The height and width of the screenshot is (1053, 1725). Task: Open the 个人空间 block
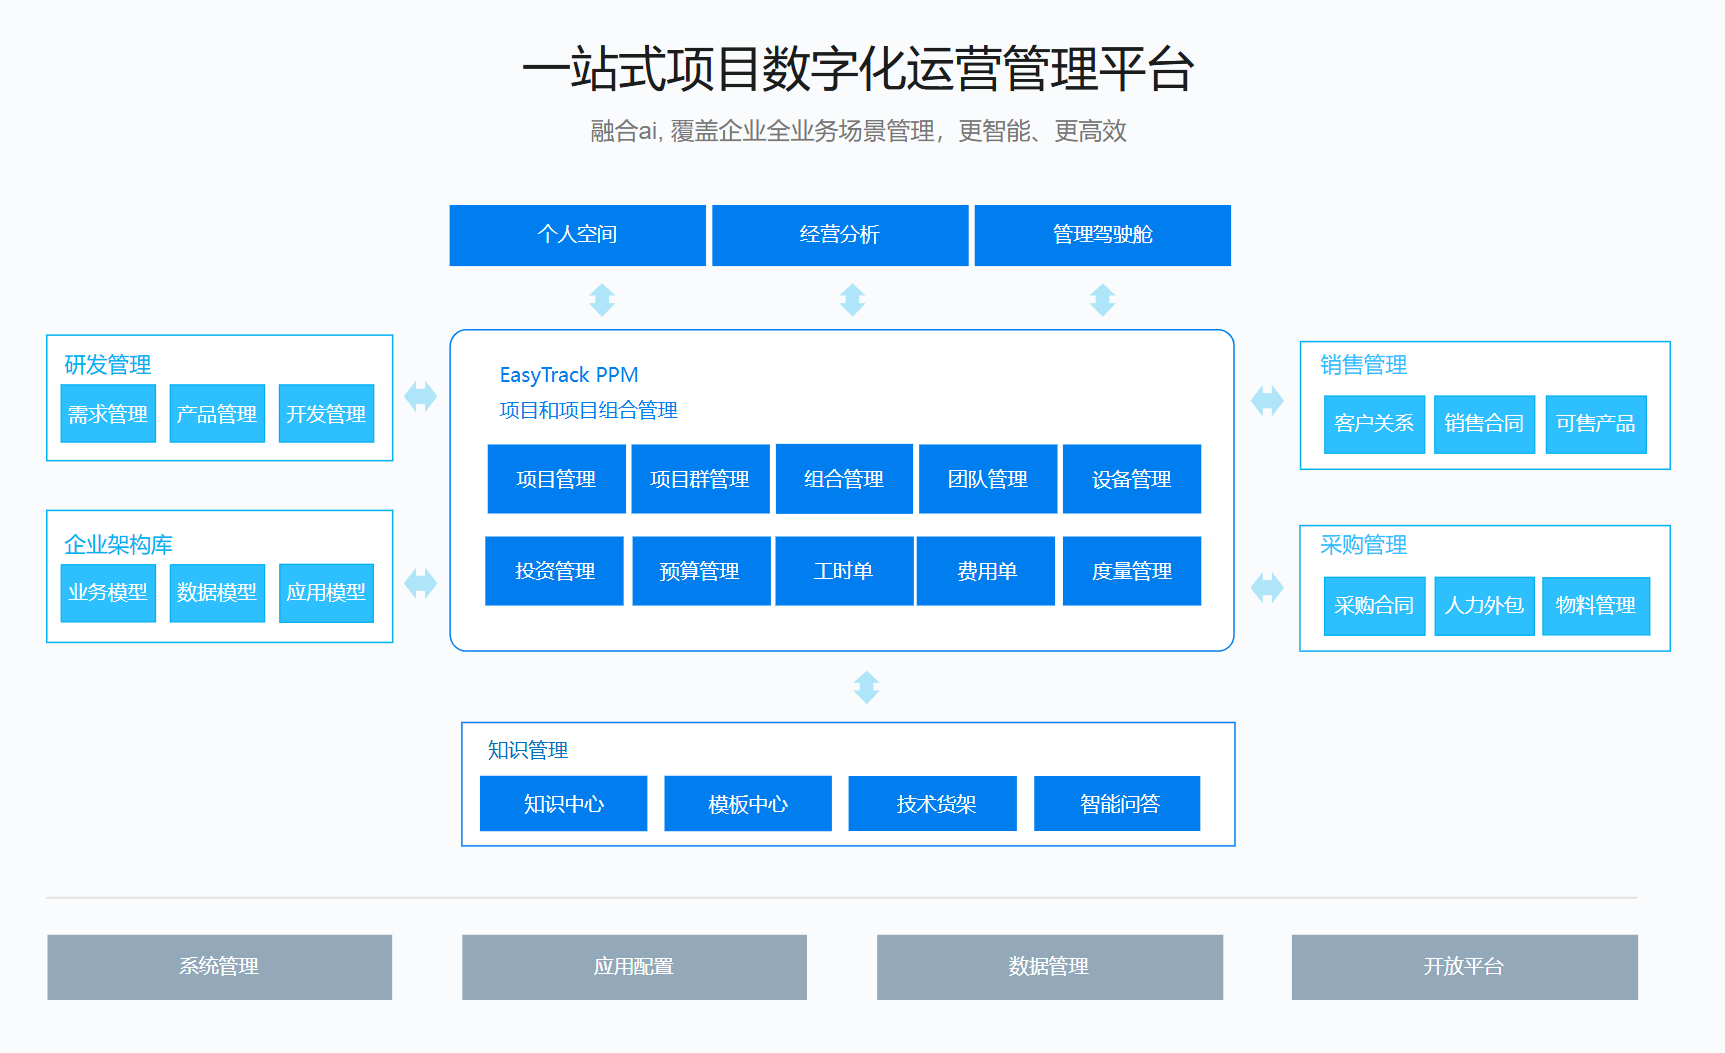tap(577, 235)
